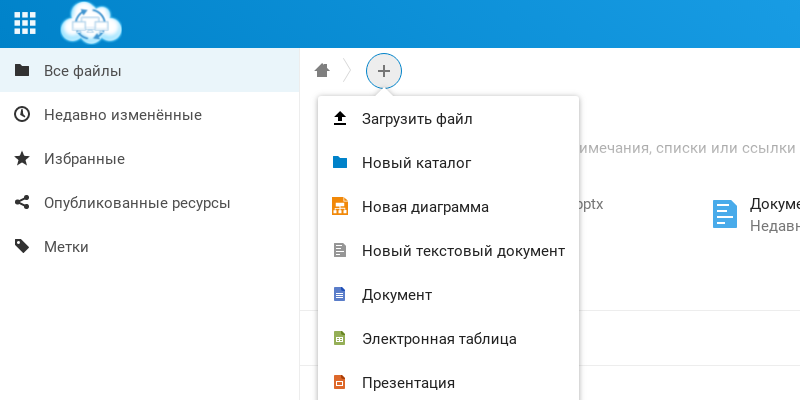Click the cloud logo in header
This screenshot has width=800, height=400.
pos(91,23)
